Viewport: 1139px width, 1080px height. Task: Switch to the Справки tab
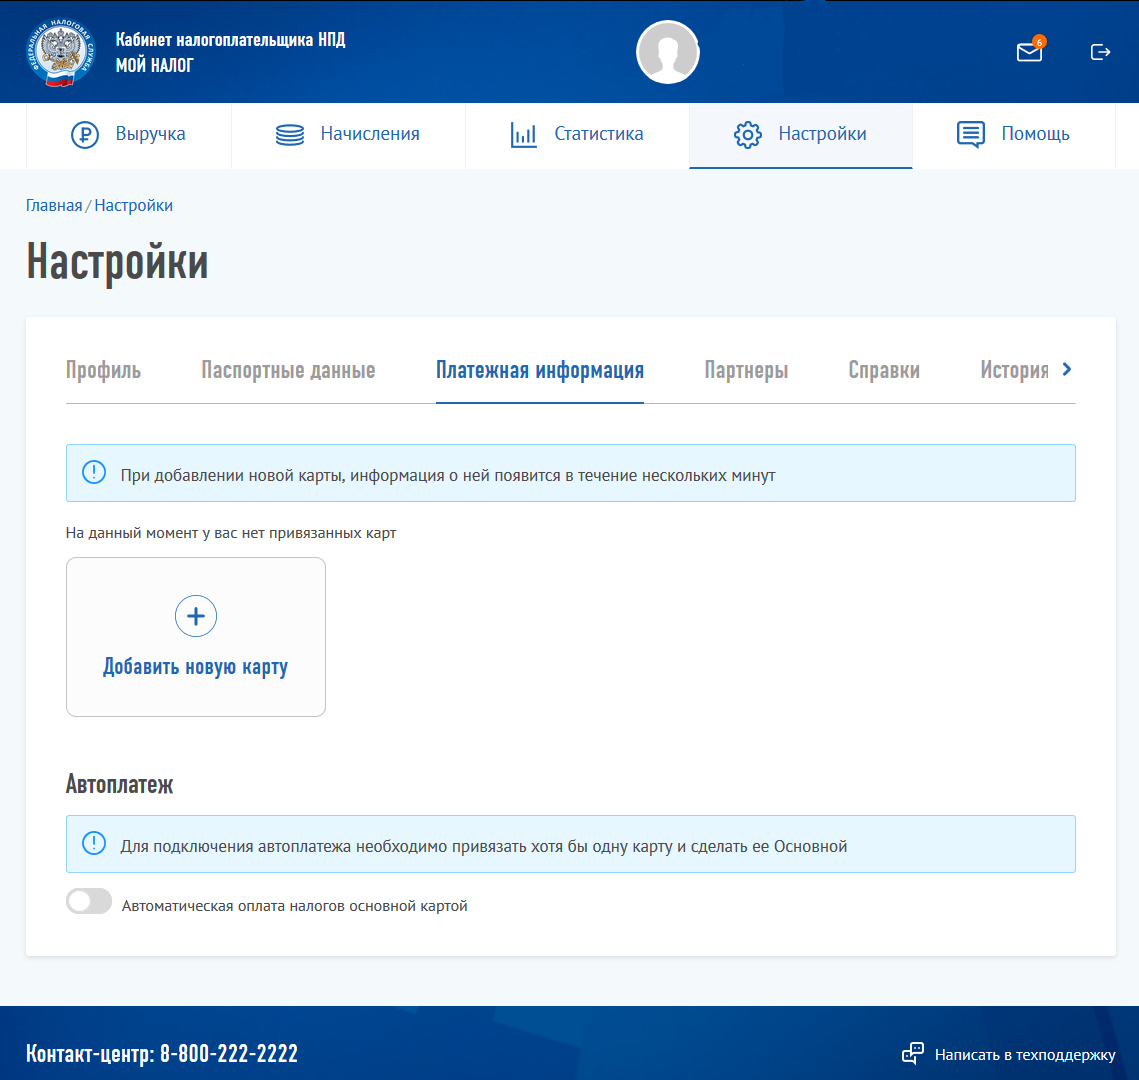pos(884,369)
